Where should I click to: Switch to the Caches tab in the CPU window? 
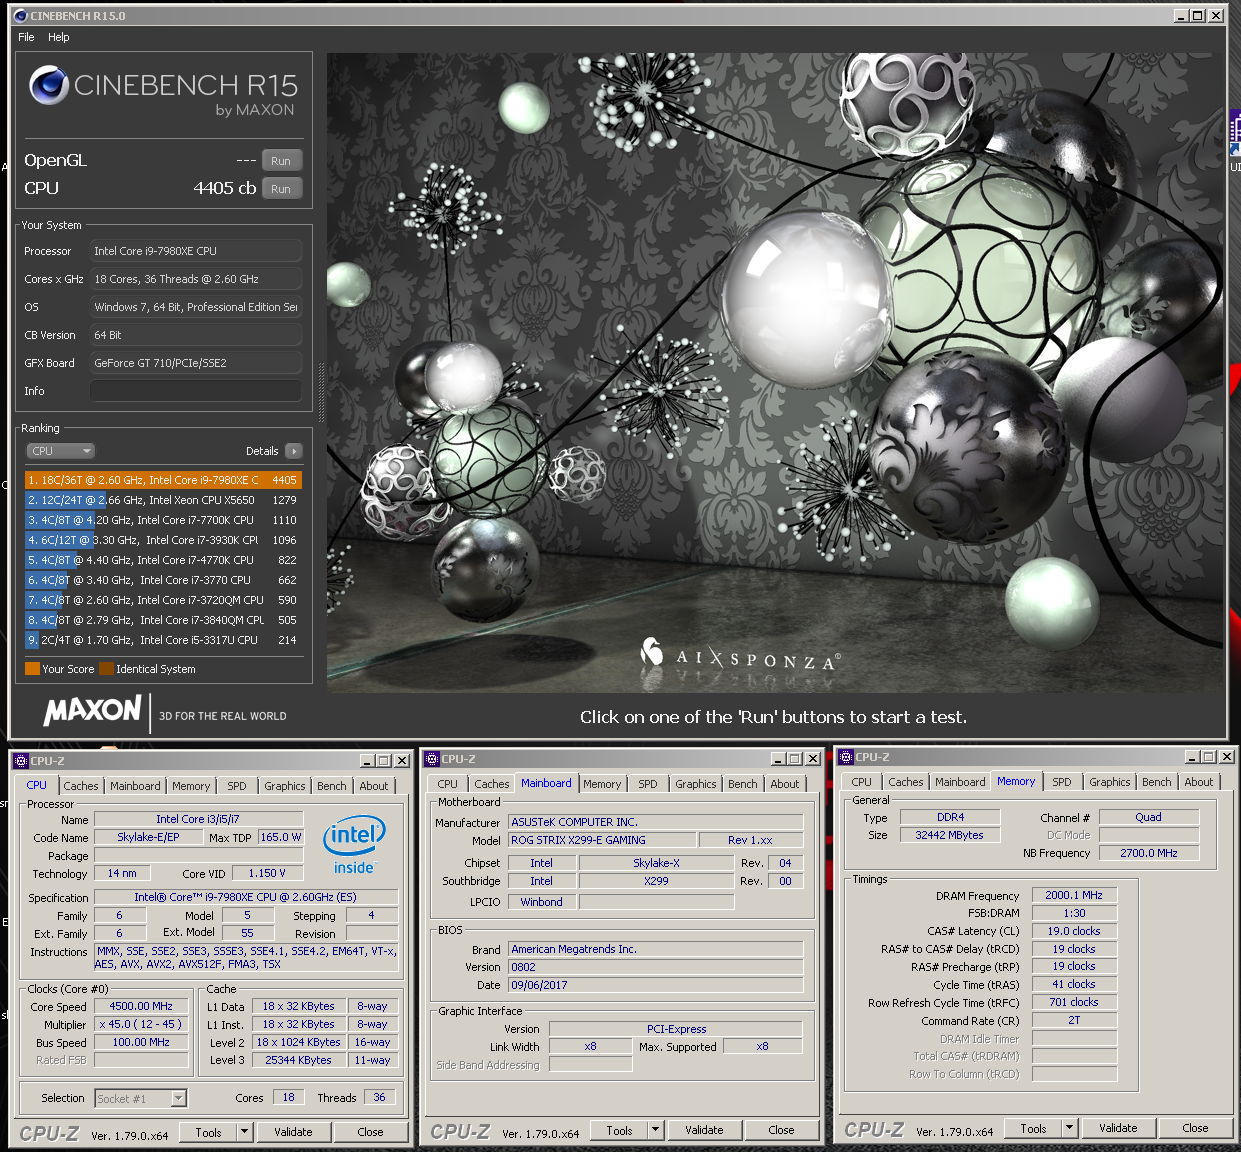click(x=81, y=786)
